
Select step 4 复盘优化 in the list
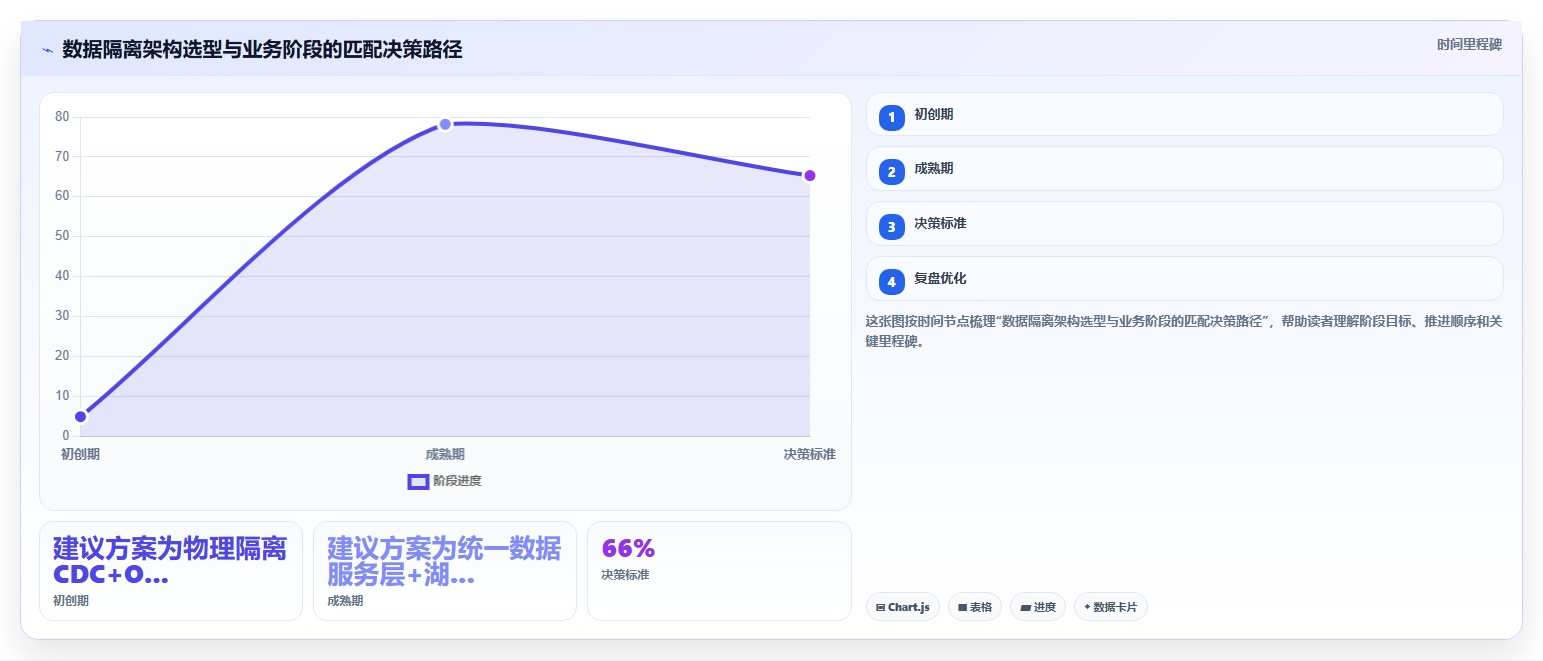1184,279
